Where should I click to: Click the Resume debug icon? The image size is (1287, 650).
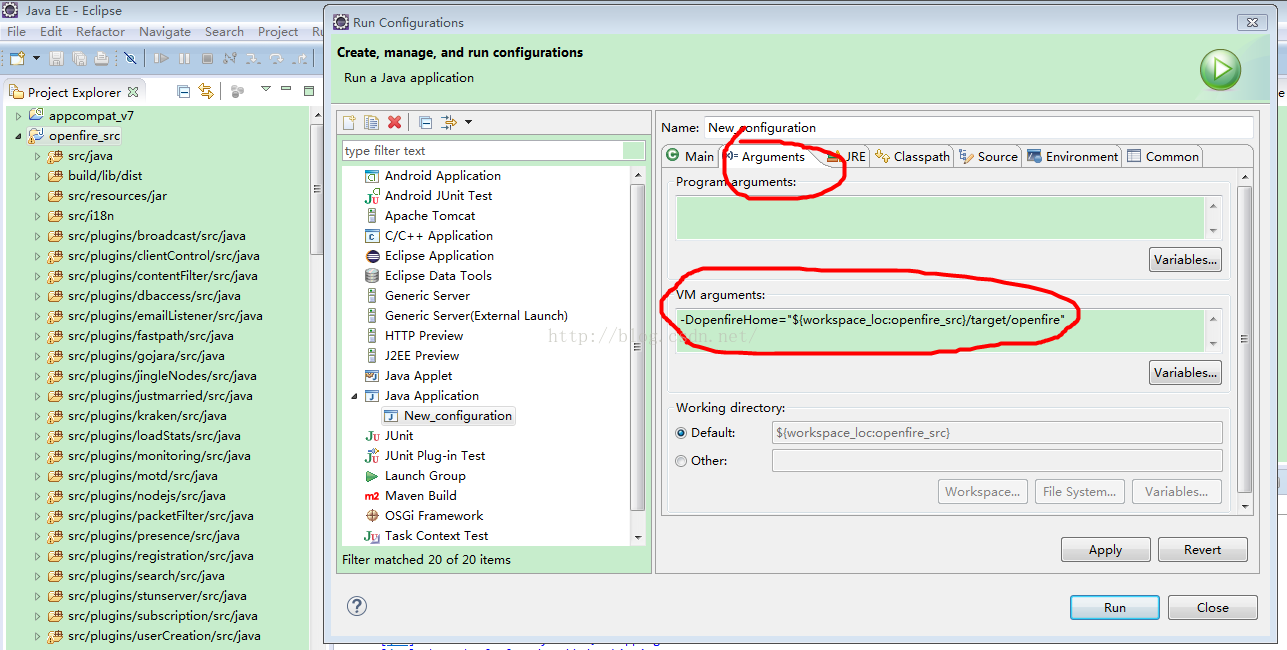[x=160, y=59]
